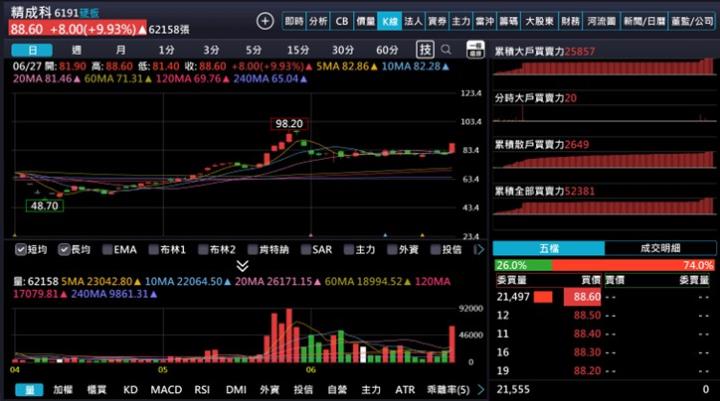
Task: Select the 30分 chart period
Action: pos(343,50)
